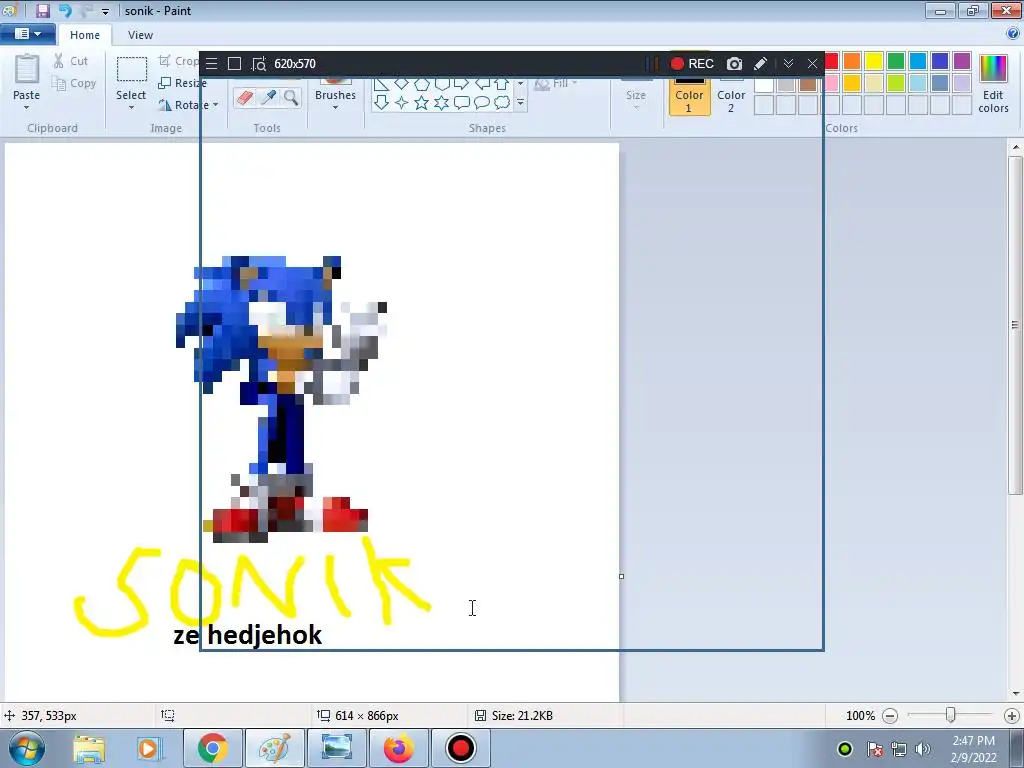The width and height of the screenshot is (1024, 768).
Task: Pick the indigo color swatch
Action: 940,61
